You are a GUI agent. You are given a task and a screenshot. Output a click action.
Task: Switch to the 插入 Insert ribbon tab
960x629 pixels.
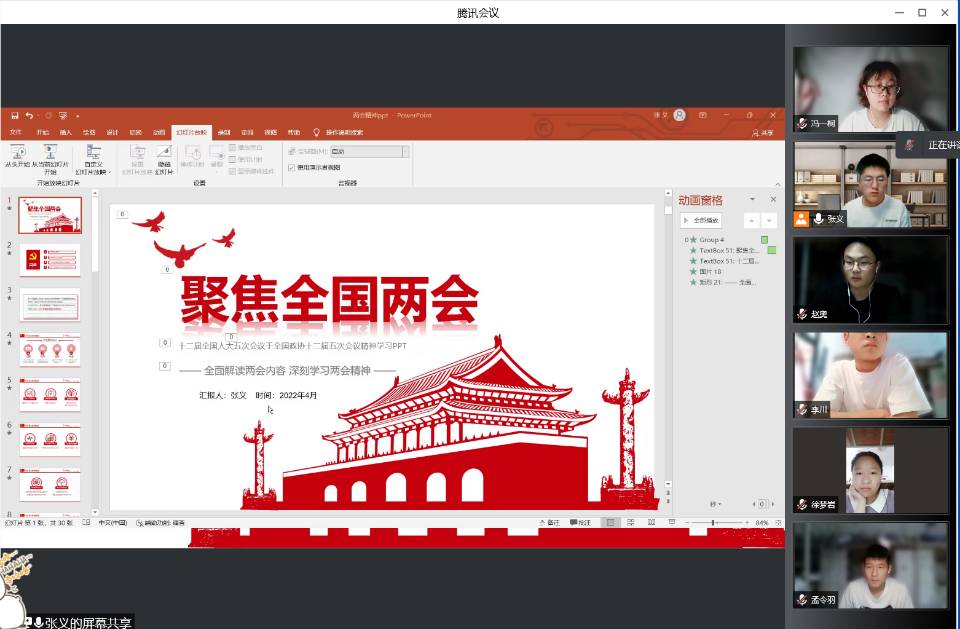click(x=66, y=132)
